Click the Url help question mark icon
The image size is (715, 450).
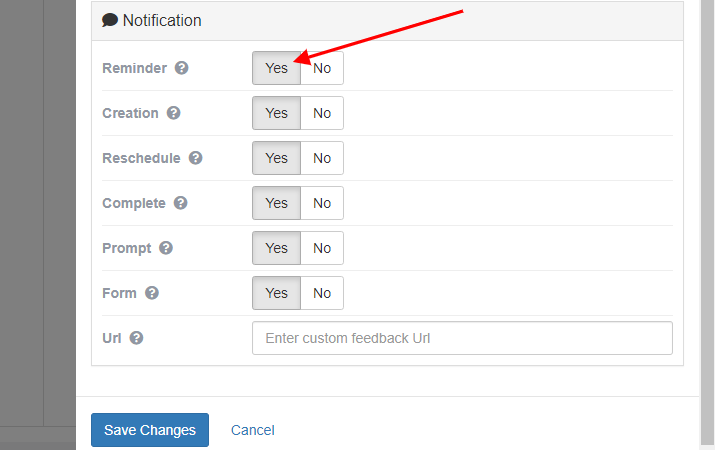(x=137, y=338)
